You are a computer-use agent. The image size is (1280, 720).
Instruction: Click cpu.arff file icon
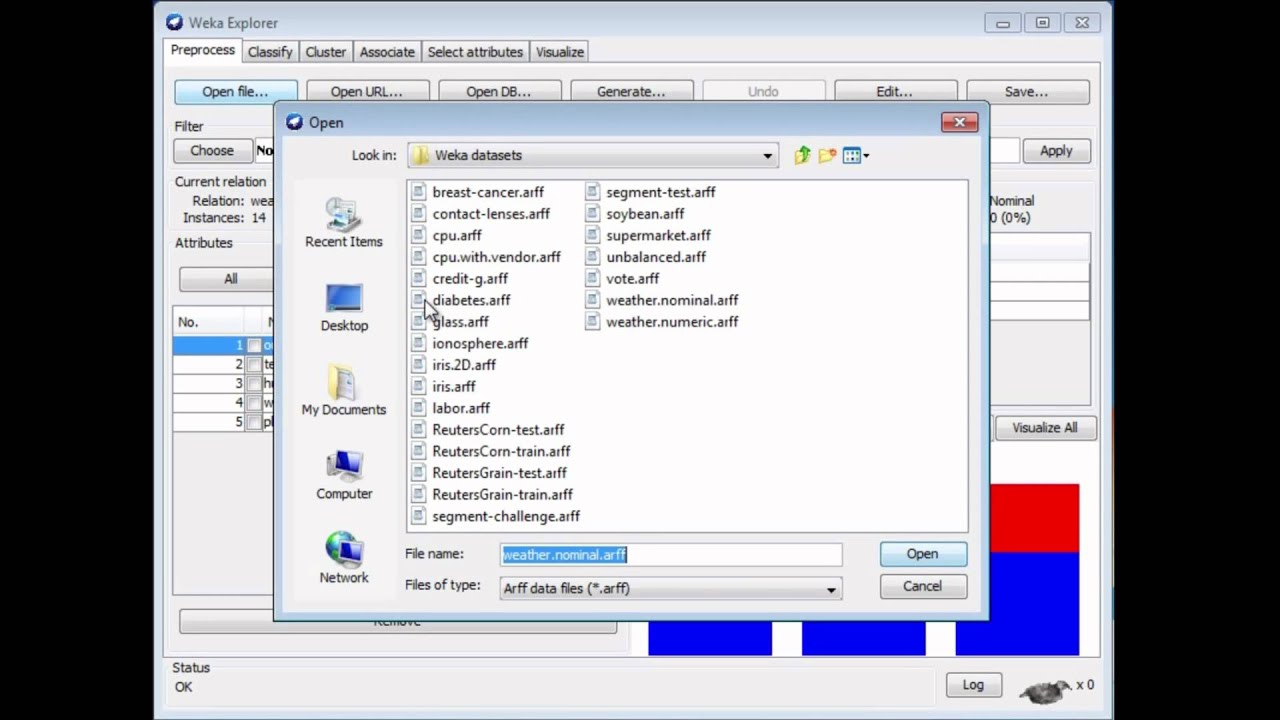[419, 235]
